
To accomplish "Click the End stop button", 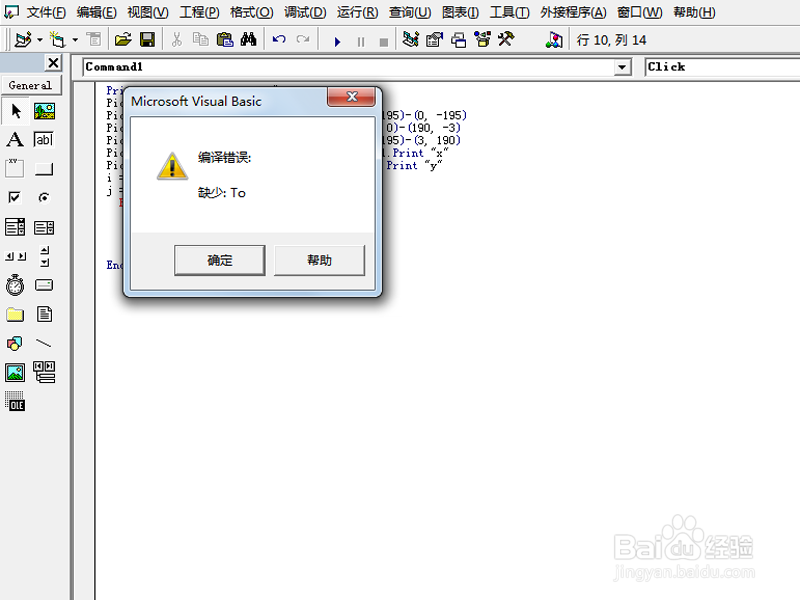I will (x=384, y=42).
